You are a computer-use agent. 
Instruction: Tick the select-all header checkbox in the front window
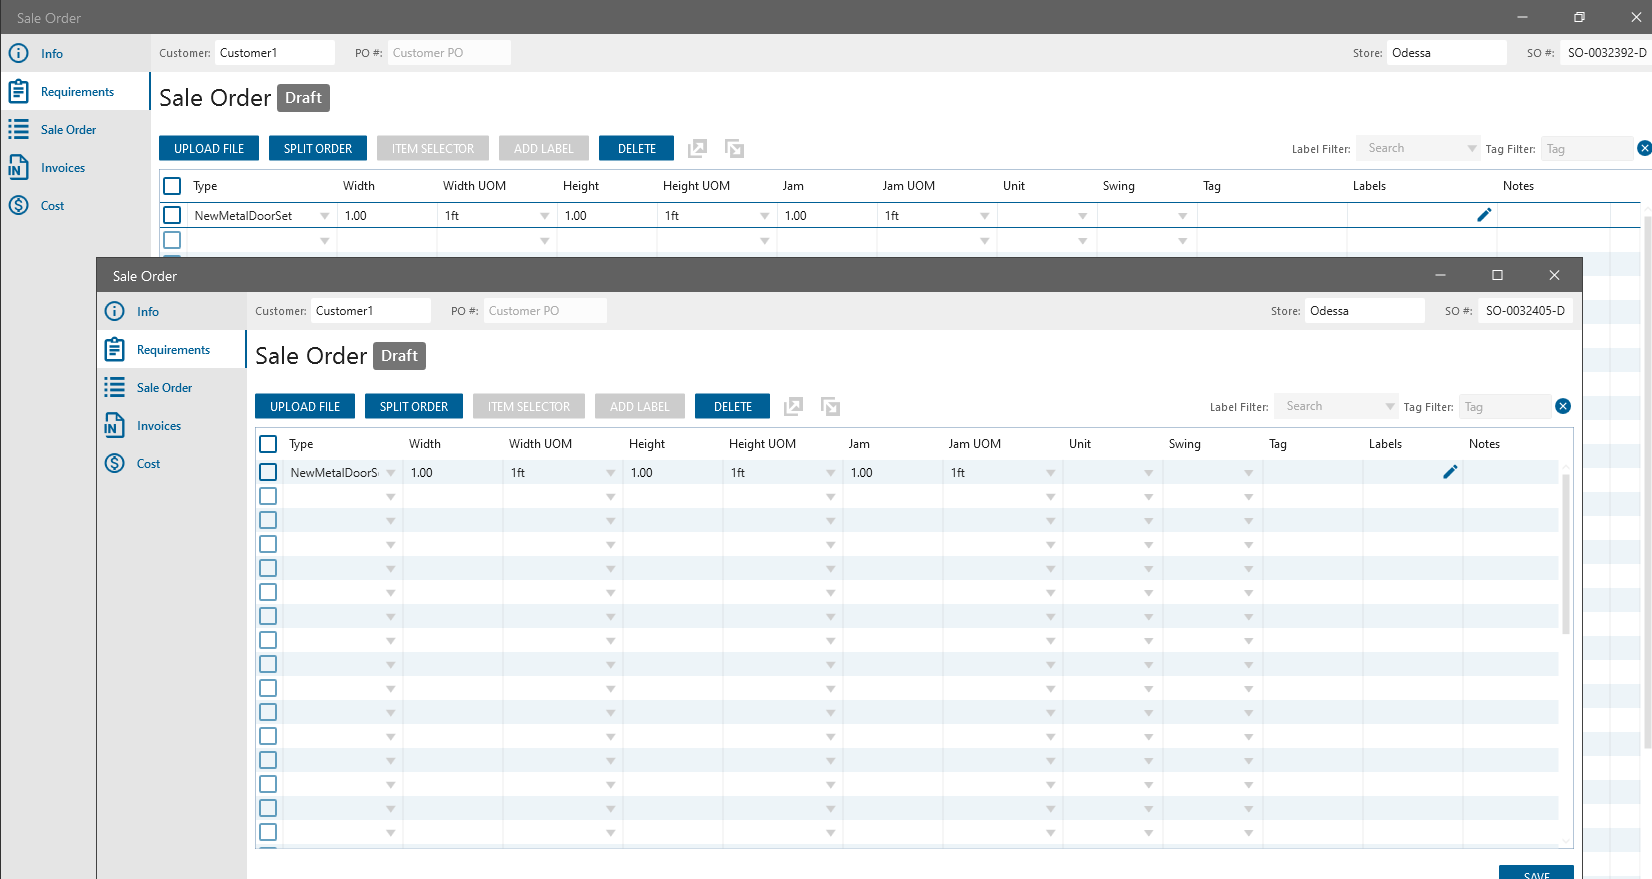pyautogui.click(x=268, y=444)
